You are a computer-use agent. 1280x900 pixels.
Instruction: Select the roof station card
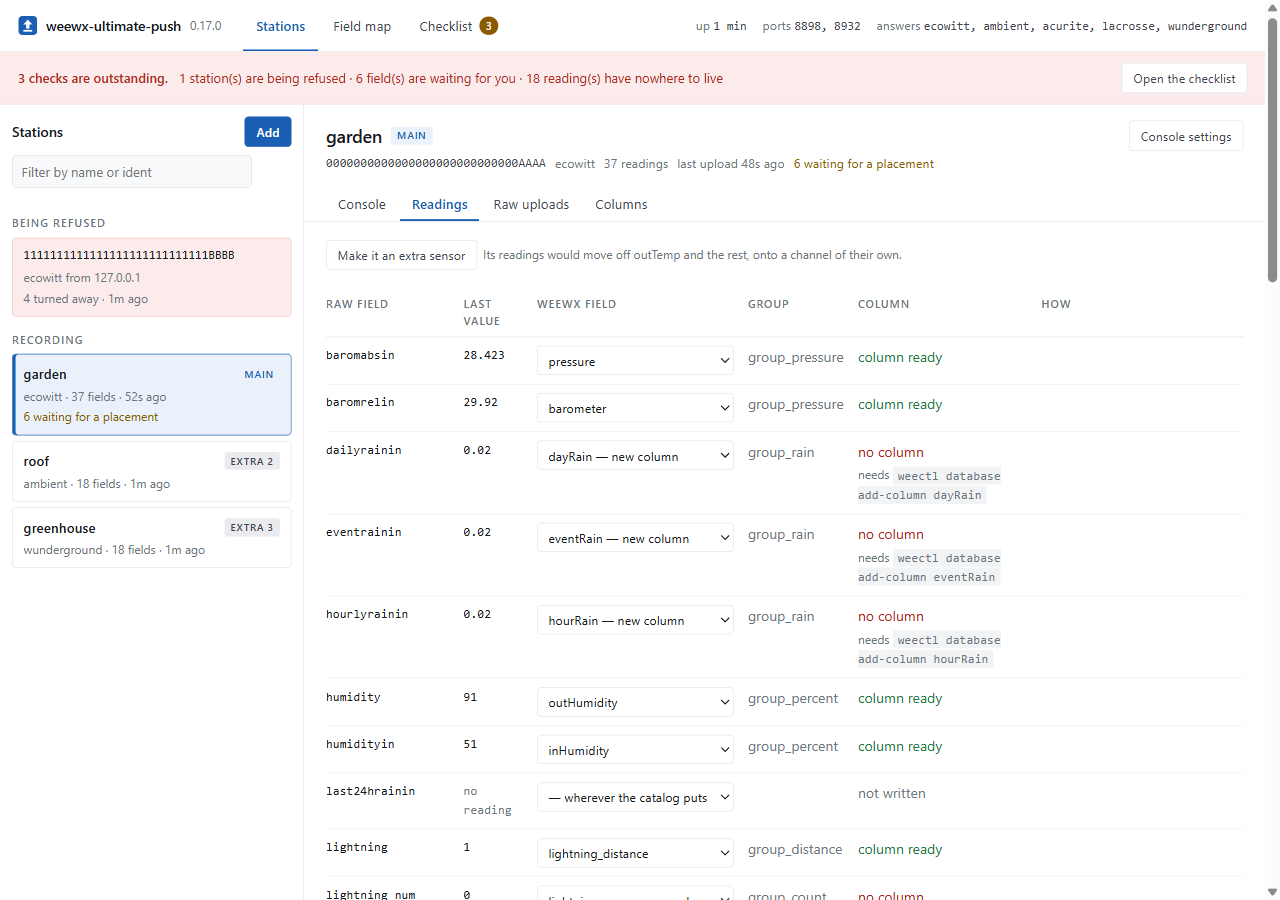coord(152,472)
